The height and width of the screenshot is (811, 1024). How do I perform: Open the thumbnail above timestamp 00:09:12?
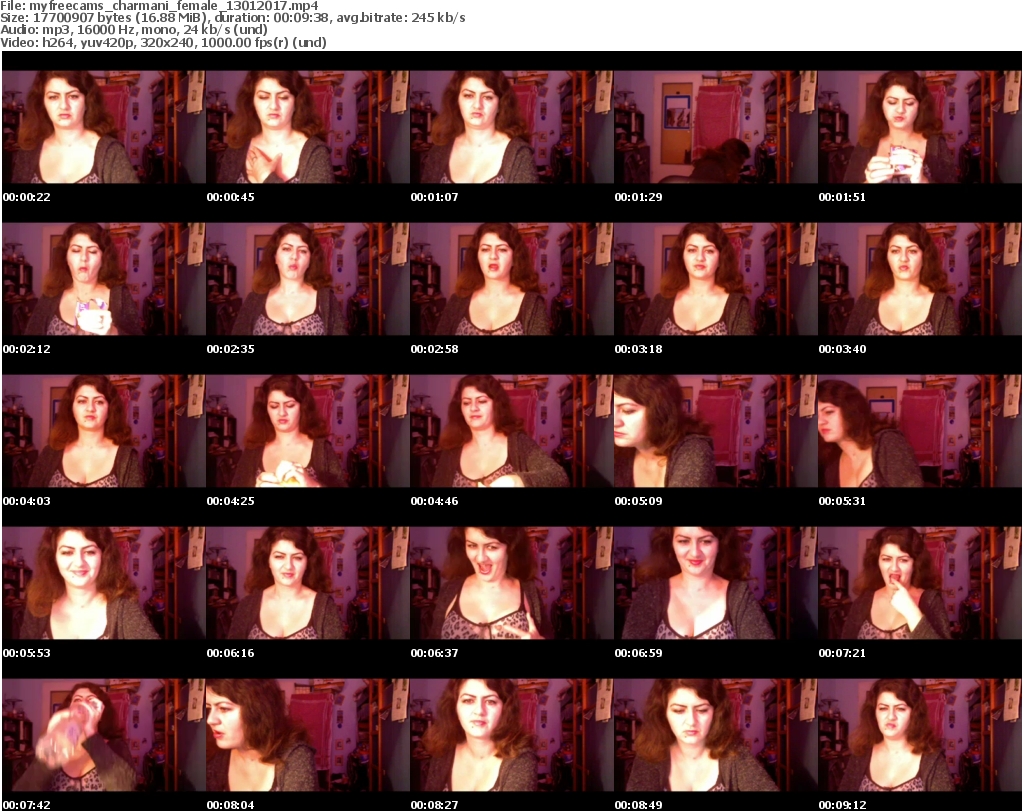point(920,735)
